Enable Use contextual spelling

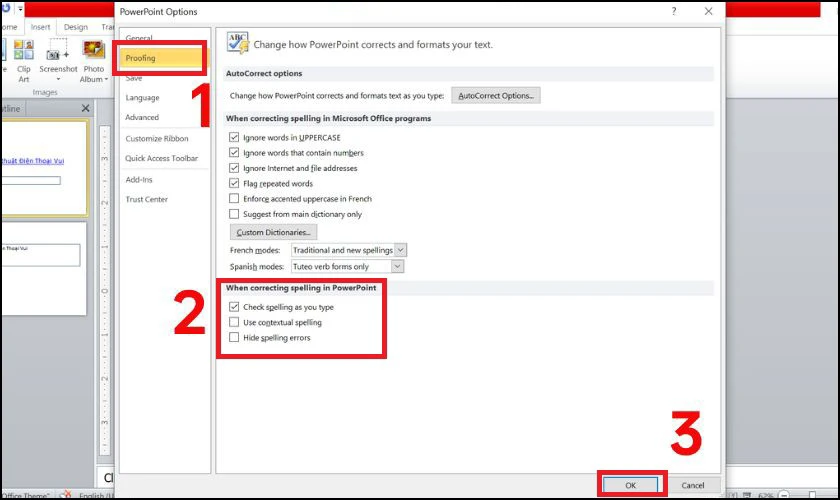(x=234, y=322)
